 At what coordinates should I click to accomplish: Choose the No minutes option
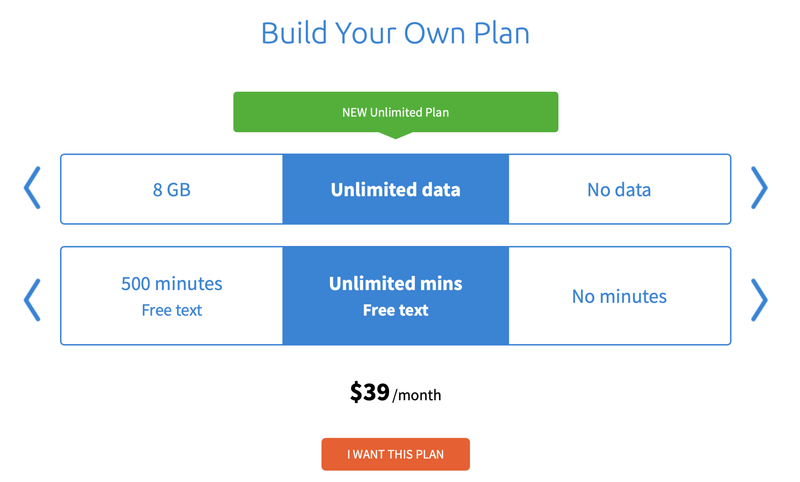[619, 296]
